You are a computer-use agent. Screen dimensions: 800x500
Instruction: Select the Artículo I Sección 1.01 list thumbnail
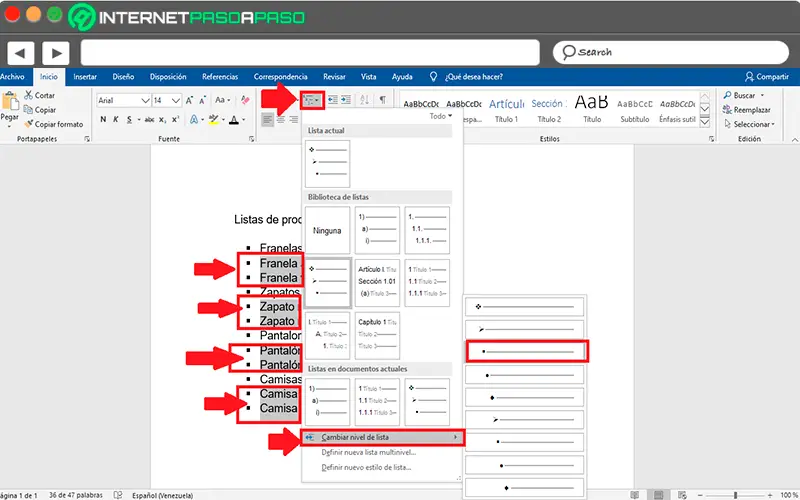click(377, 283)
